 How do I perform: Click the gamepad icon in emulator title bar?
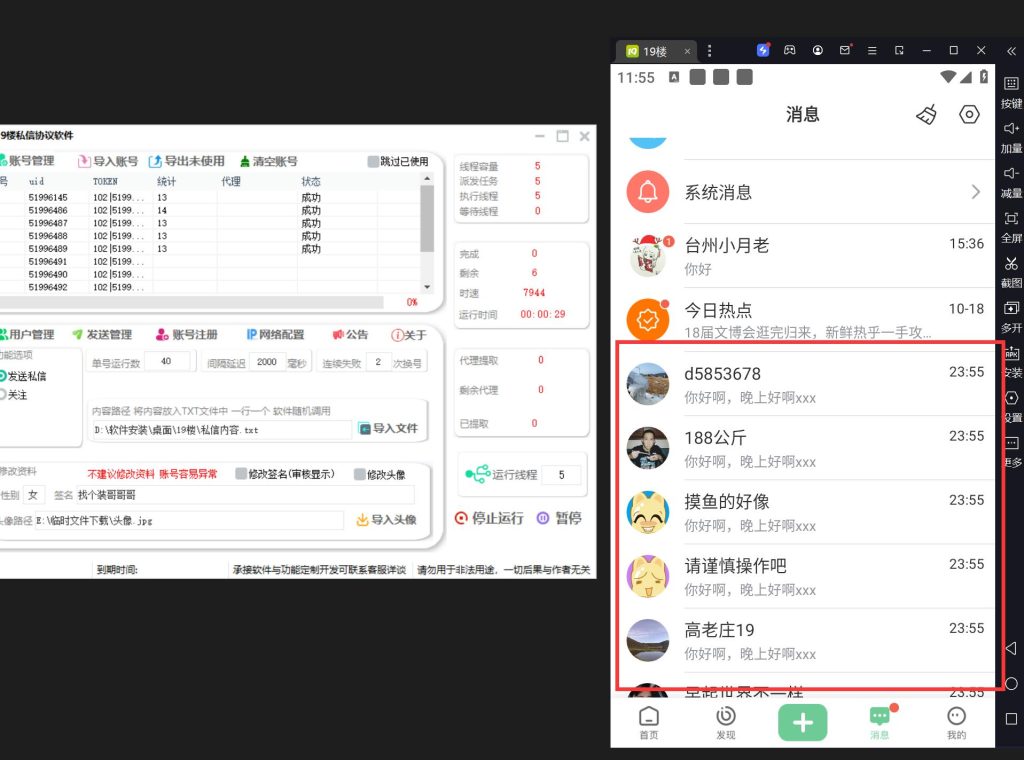coord(790,50)
